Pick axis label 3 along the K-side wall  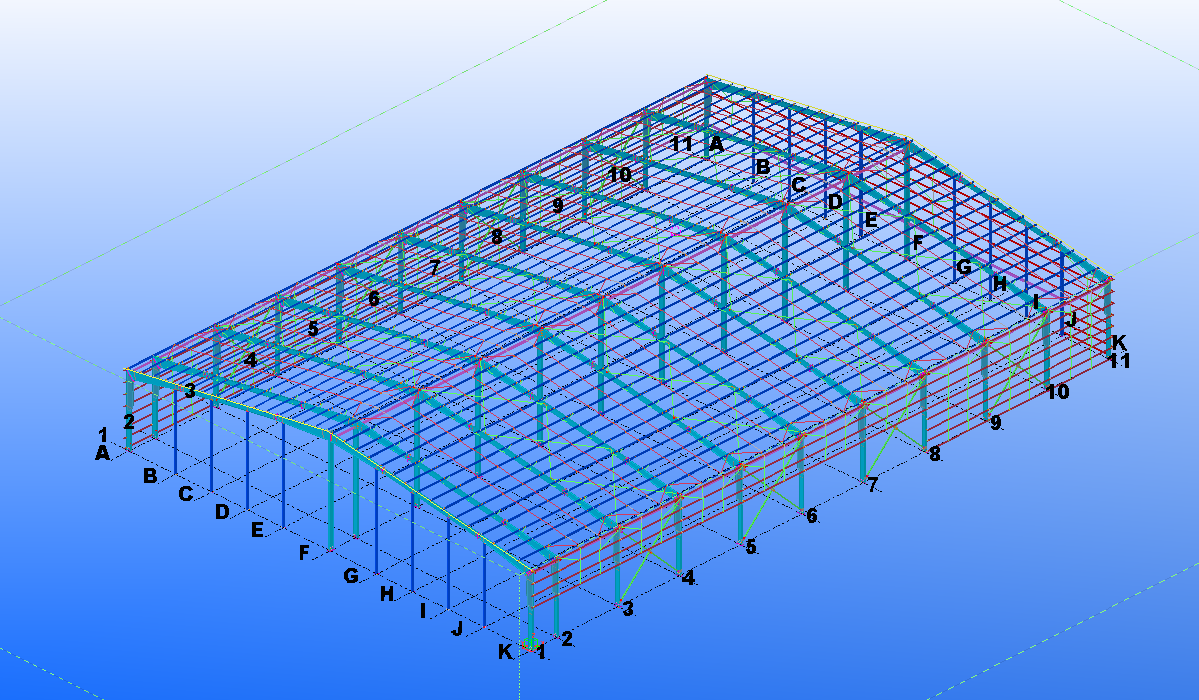[628, 609]
